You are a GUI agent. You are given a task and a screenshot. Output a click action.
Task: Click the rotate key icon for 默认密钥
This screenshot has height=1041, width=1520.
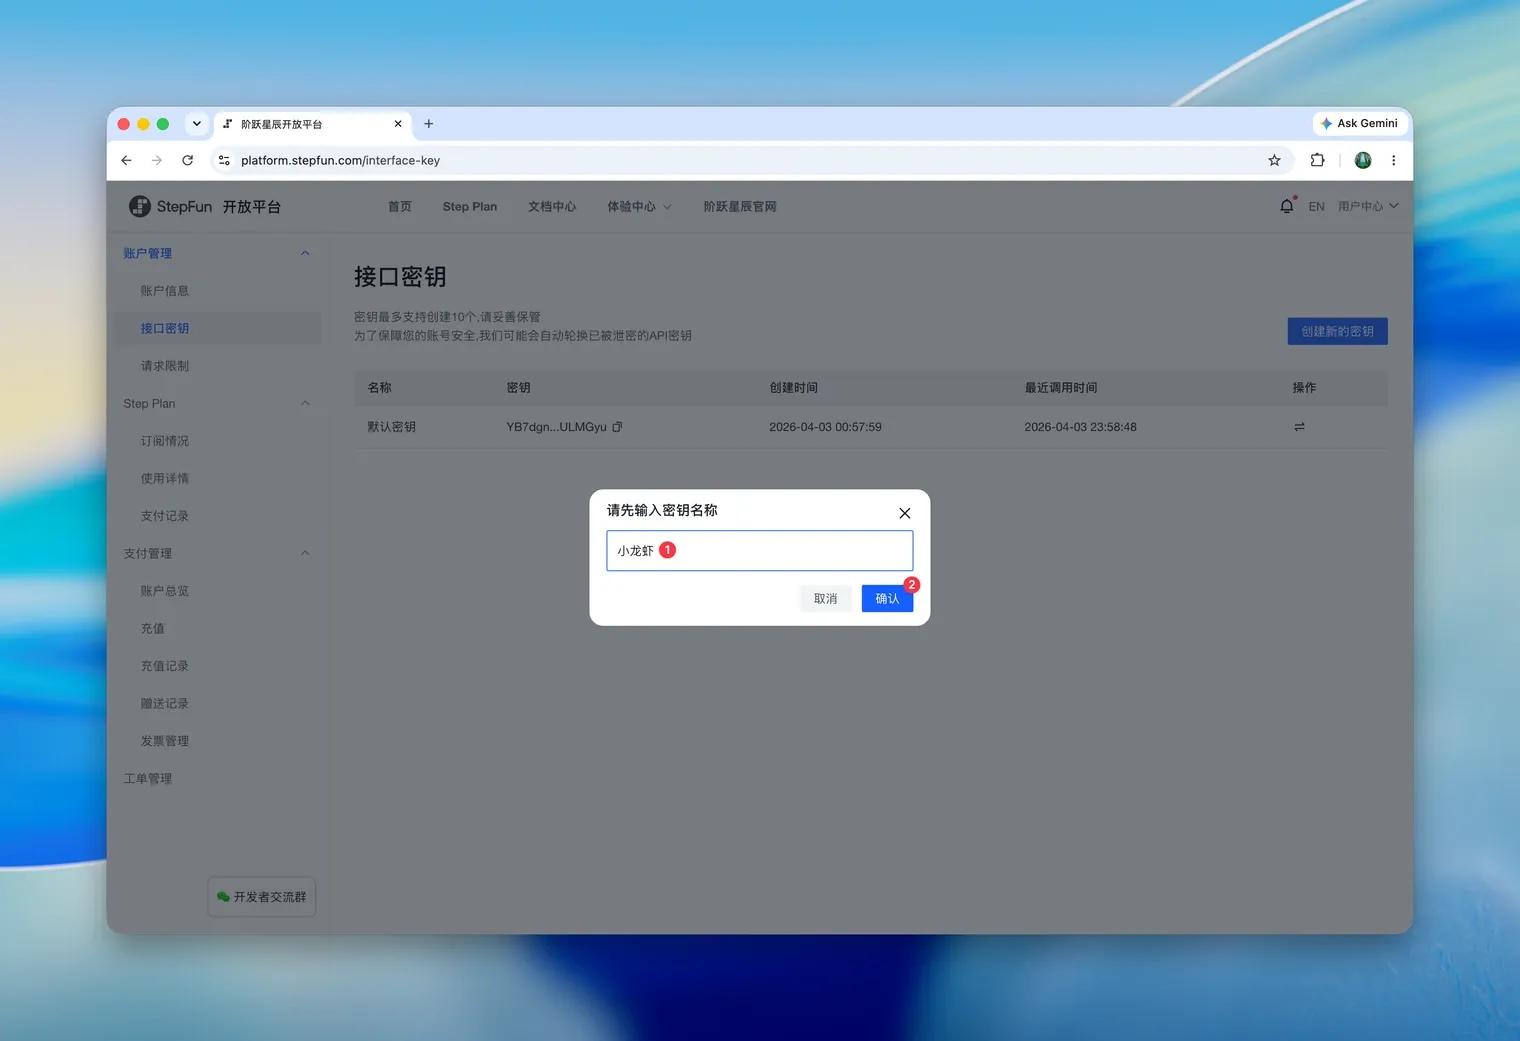(x=1299, y=427)
